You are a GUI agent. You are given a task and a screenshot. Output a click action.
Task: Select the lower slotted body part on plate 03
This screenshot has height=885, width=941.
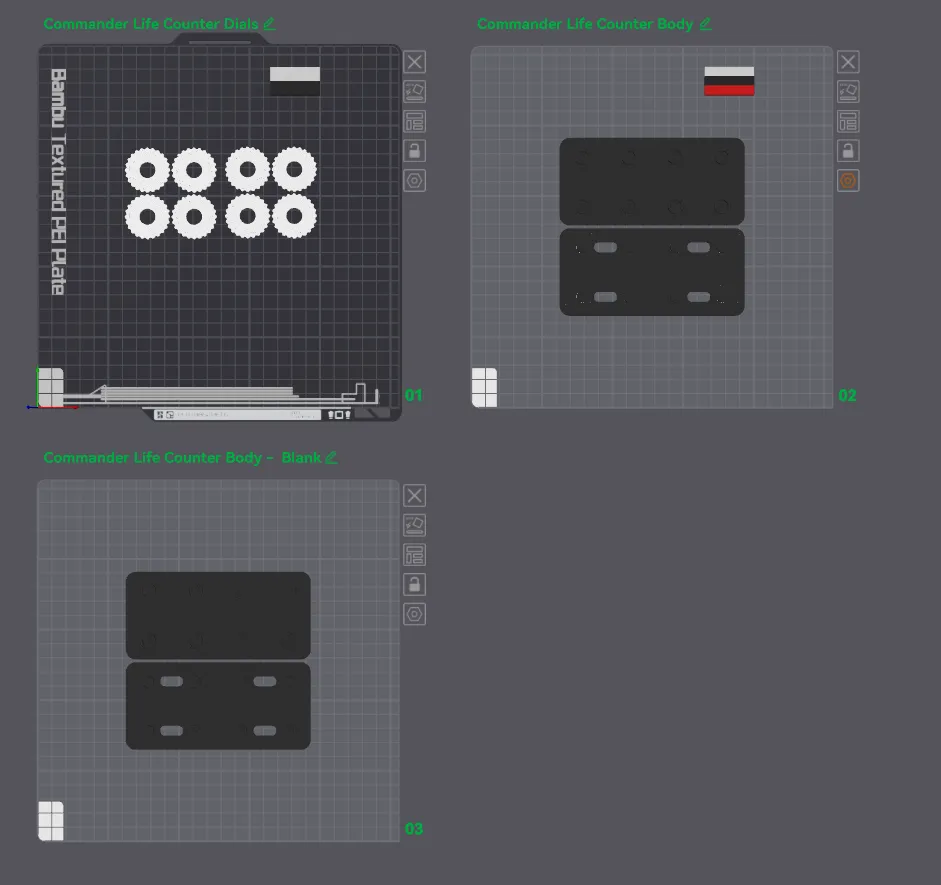click(x=218, y=706)
